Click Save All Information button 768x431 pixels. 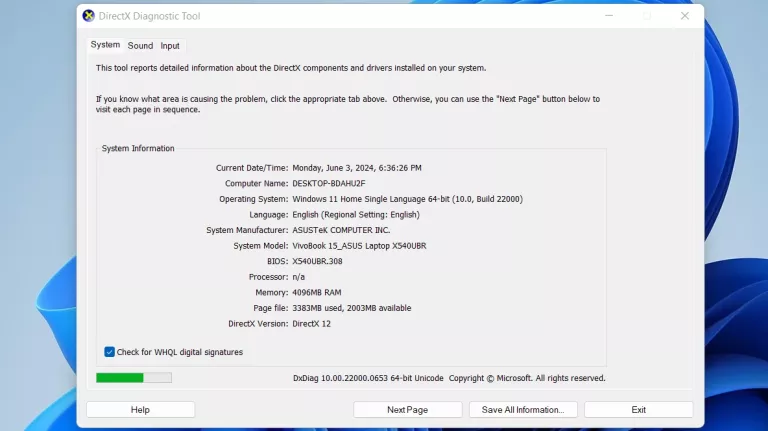[x=523, y=409]
